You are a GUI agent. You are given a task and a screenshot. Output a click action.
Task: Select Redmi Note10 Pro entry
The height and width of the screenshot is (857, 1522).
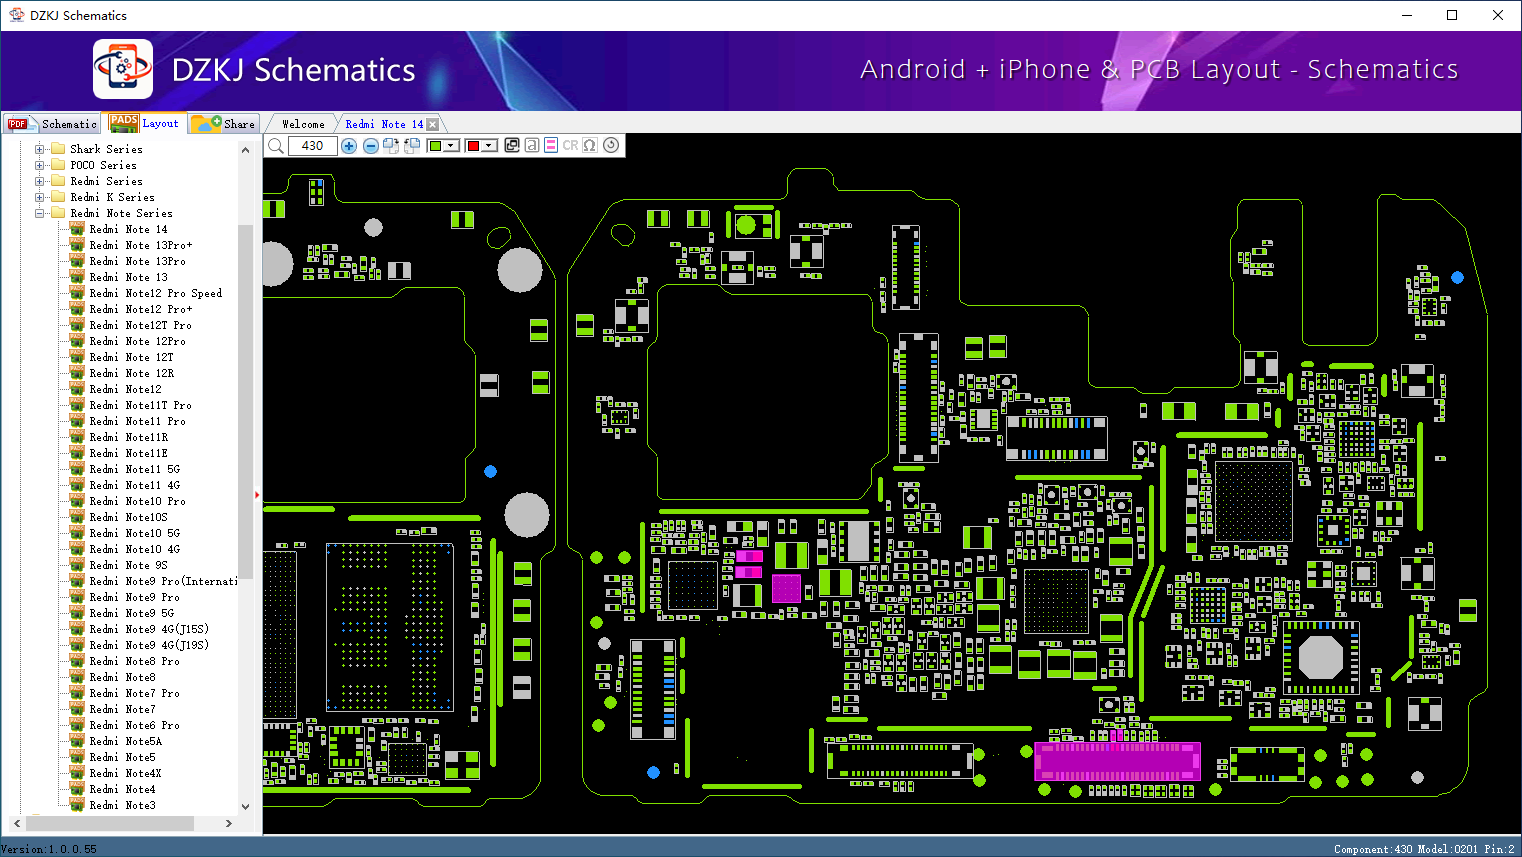(x=137, y=501)
